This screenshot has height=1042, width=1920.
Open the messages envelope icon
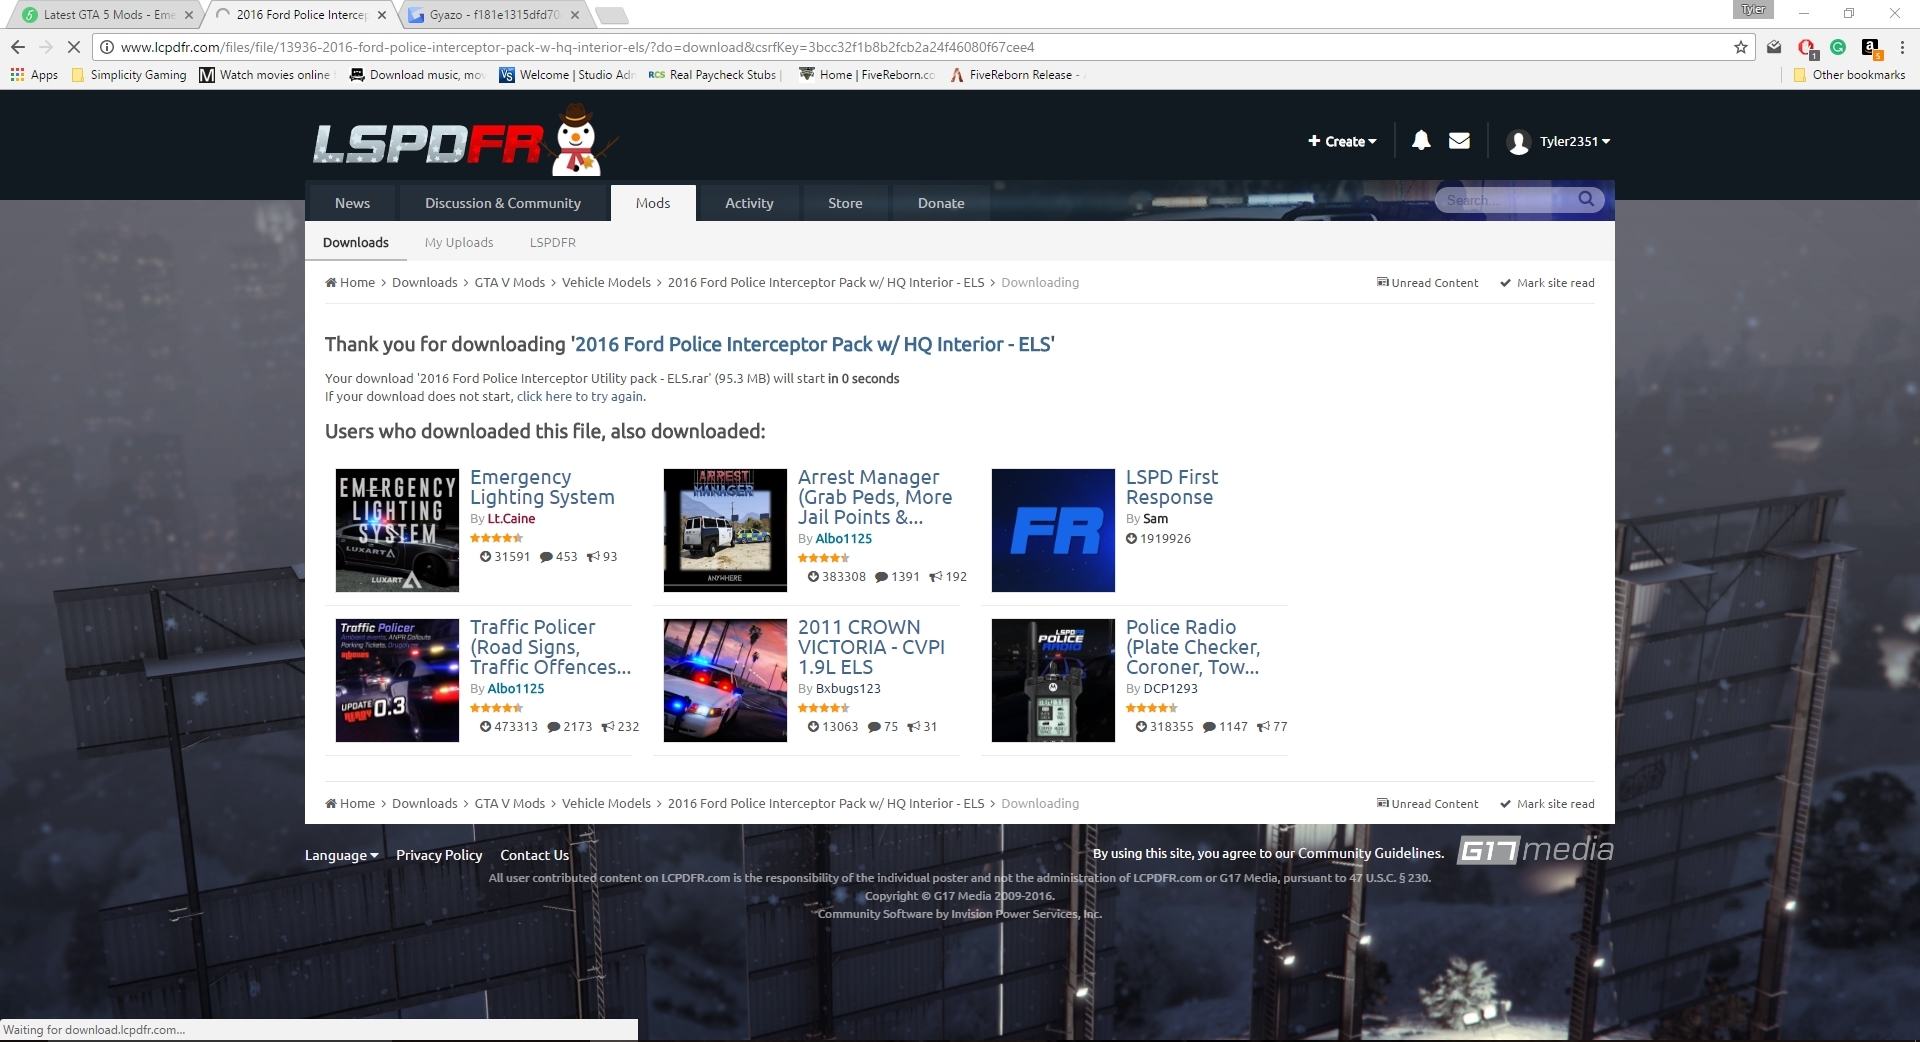point(1460,141)
